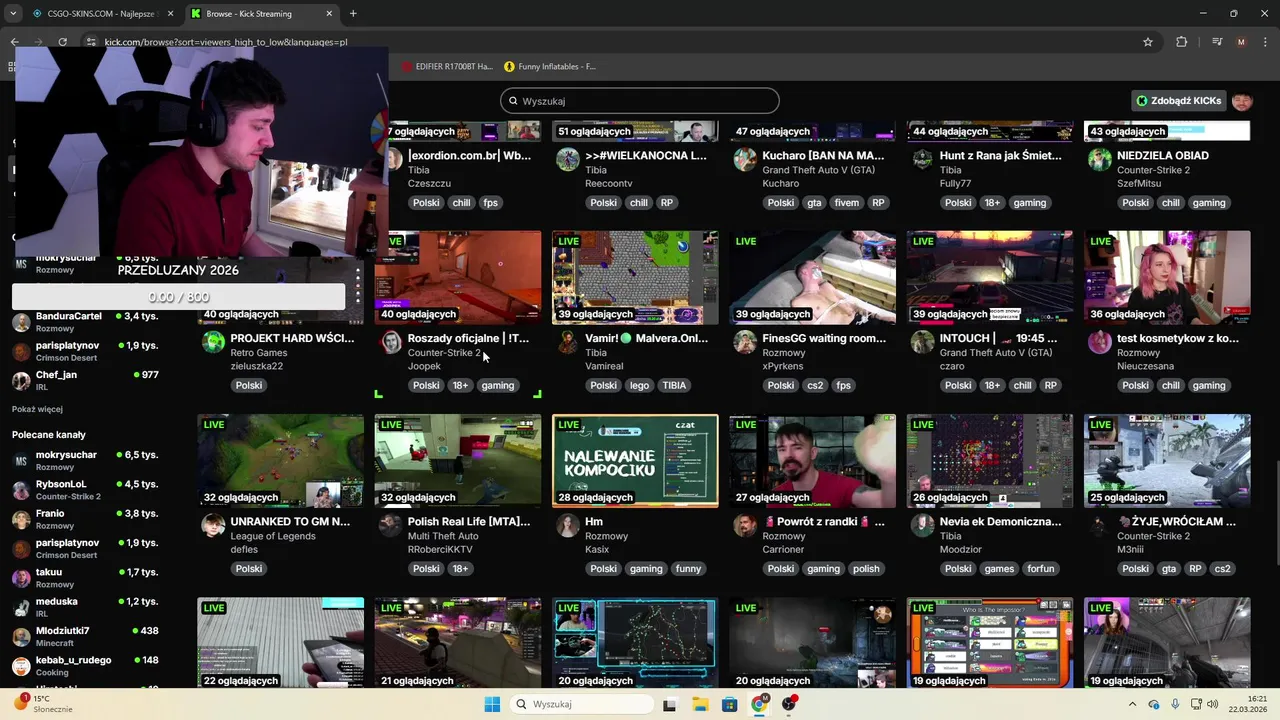Open Vamireal's channel avatar

[568, 343]
